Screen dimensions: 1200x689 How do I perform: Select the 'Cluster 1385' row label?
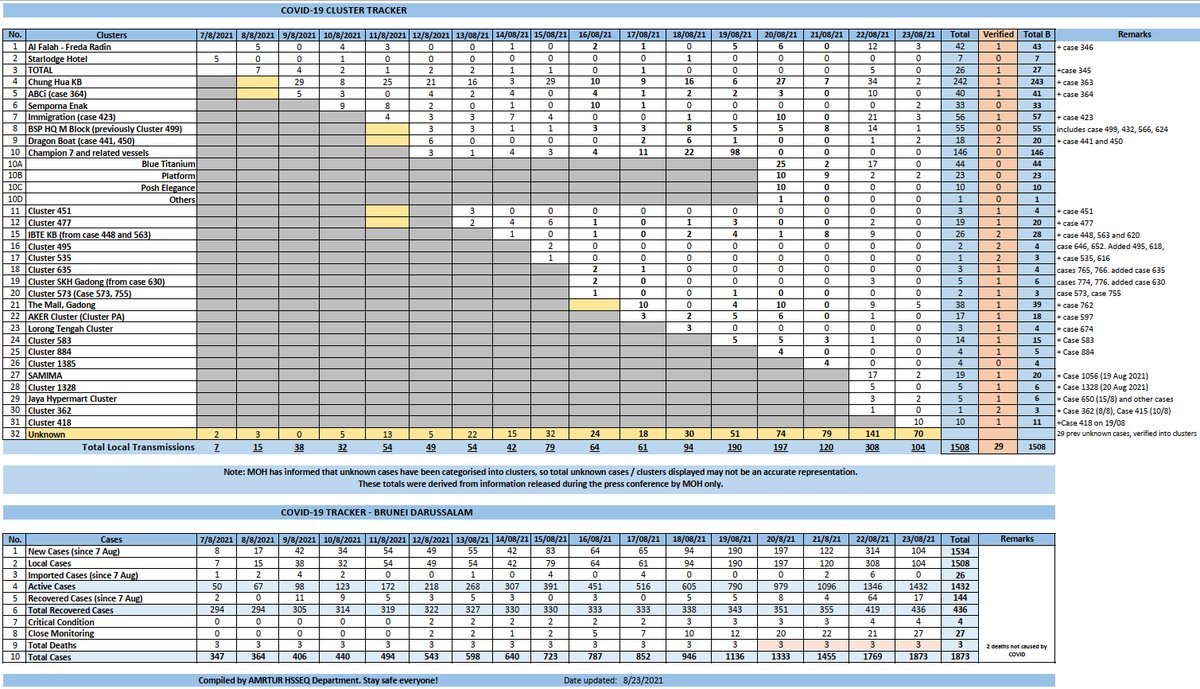[110, 365]
